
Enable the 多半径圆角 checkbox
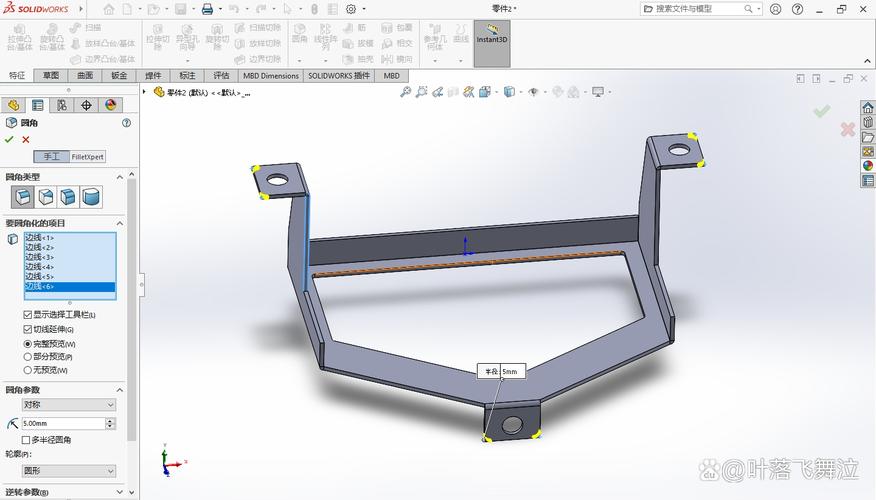(x=26, y=440)
